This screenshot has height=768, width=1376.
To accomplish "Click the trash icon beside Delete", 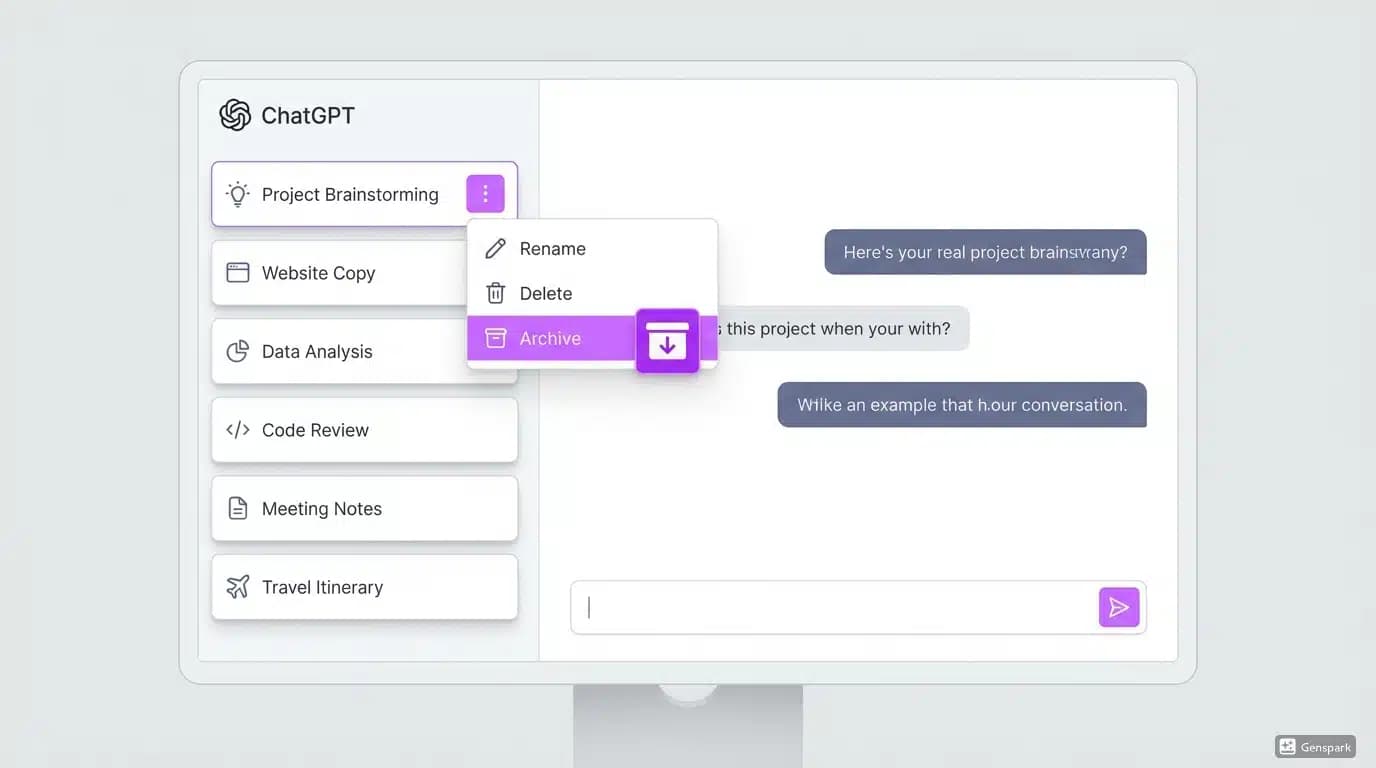I will (x=495, y=293).
